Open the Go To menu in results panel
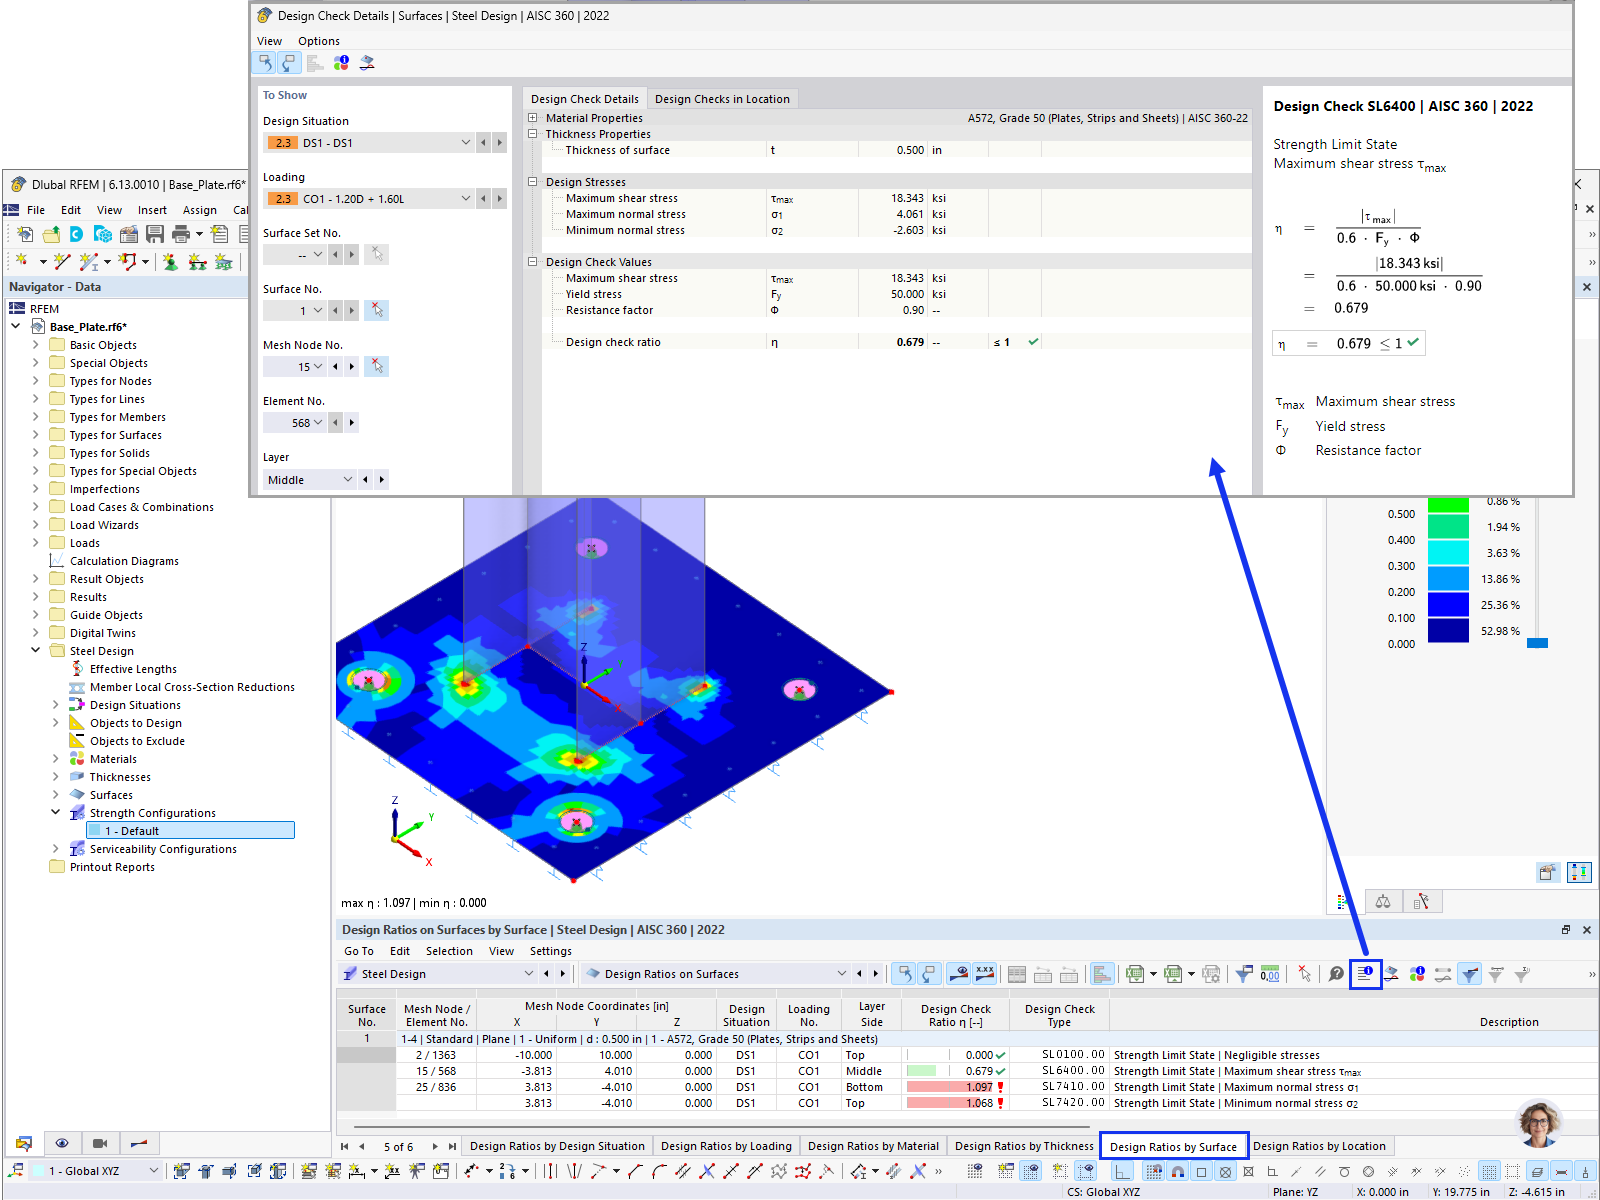Image resolution: width=1600 pixels, height=1200 pixels. pos(359,951)
